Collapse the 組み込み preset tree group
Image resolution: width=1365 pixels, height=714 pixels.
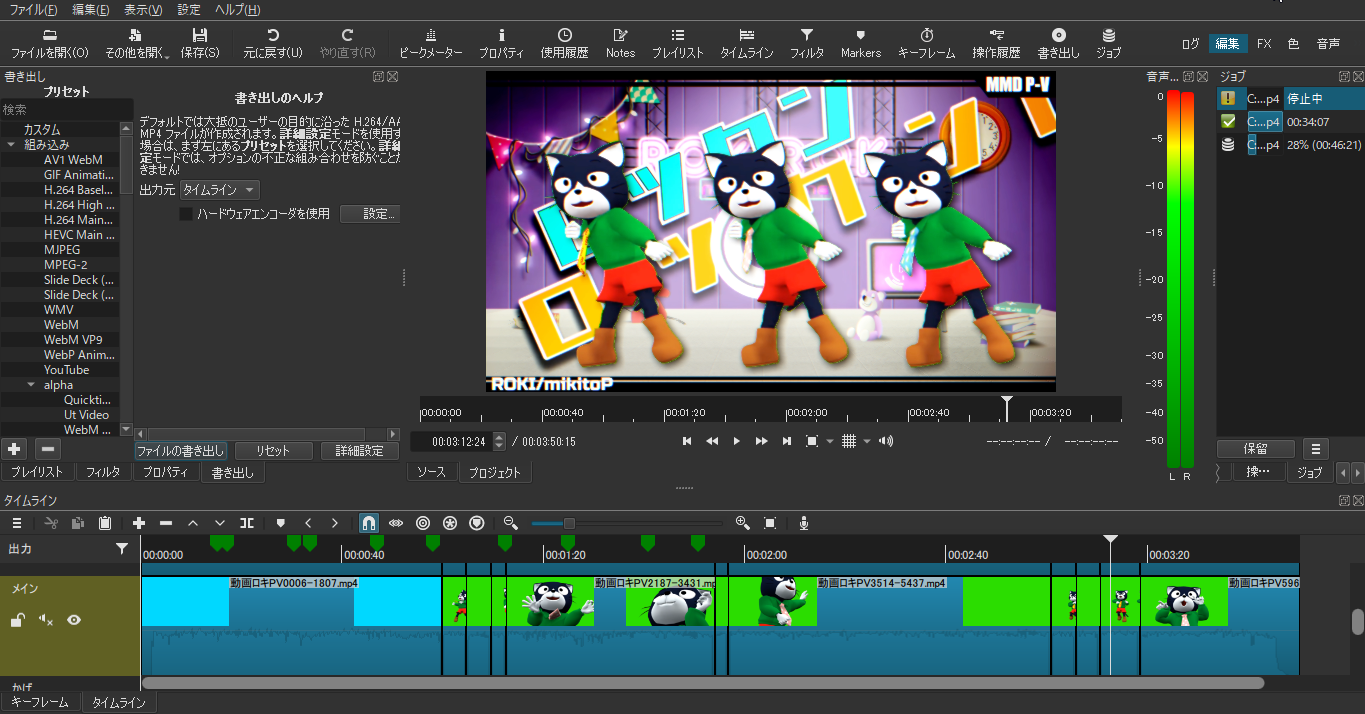tap(11, 145)
